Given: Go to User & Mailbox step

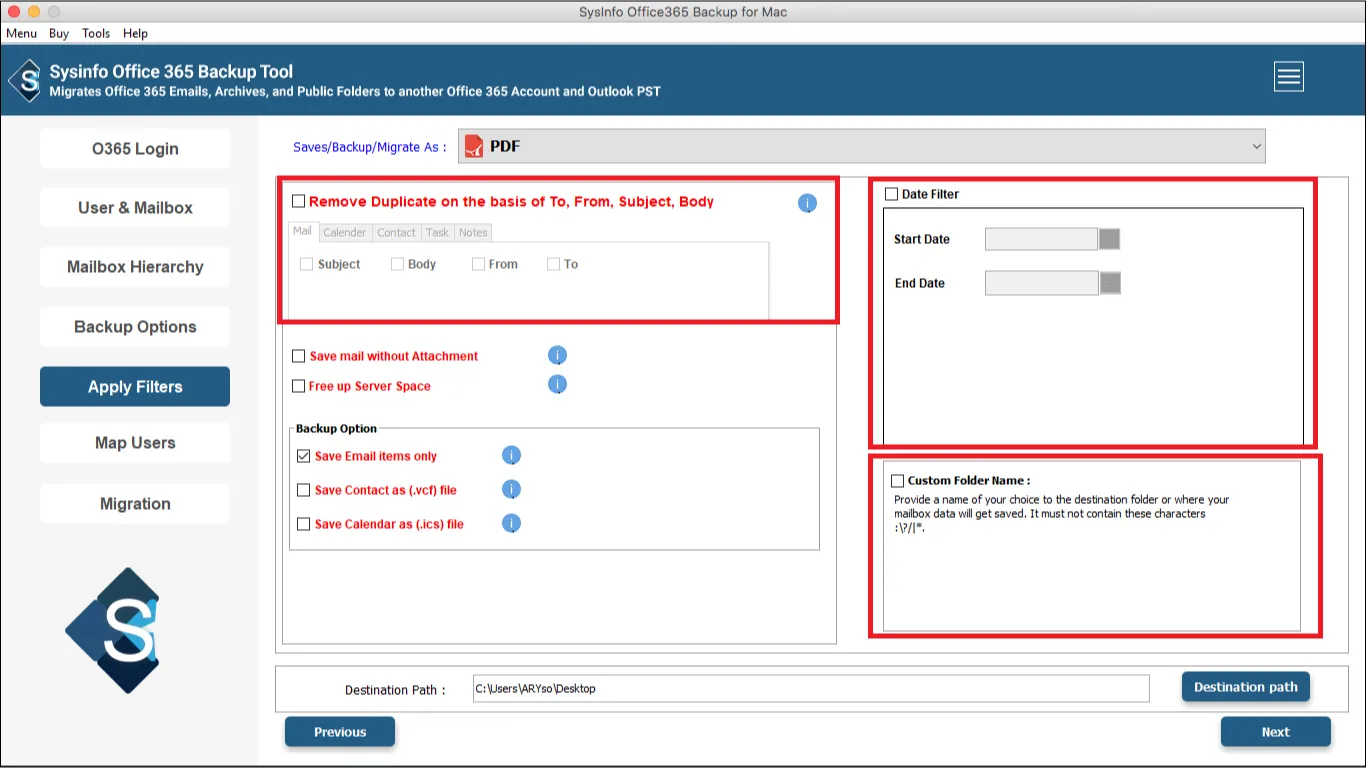Looking at the screenshot, I should pyautogui.click(x=135, y=208).
